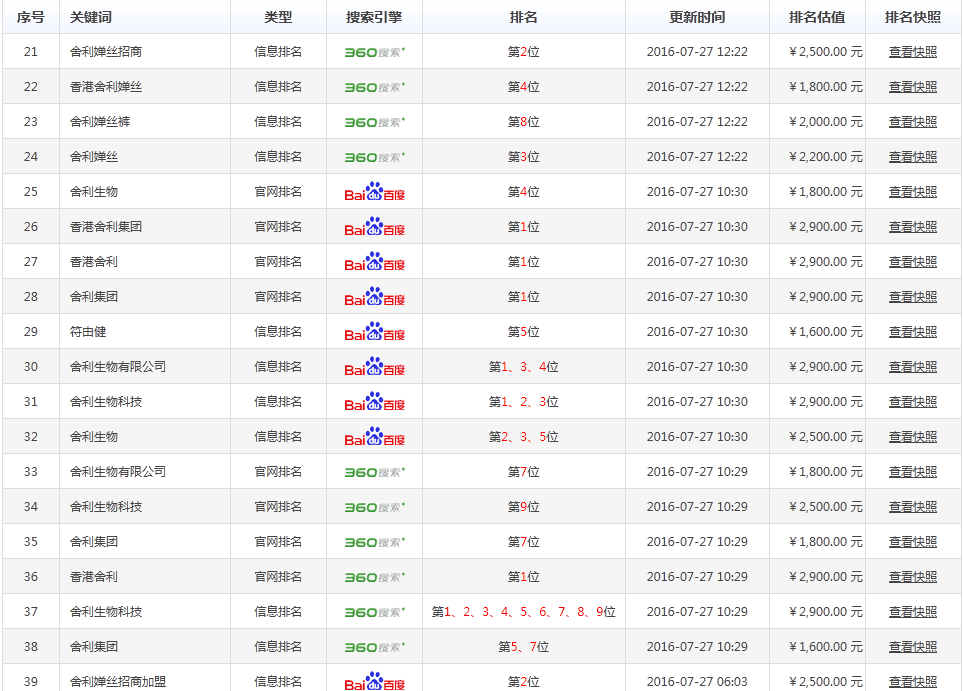
Task: Select keyword 香港舍利婵丝 in row 22
Action: coord(106,87)
